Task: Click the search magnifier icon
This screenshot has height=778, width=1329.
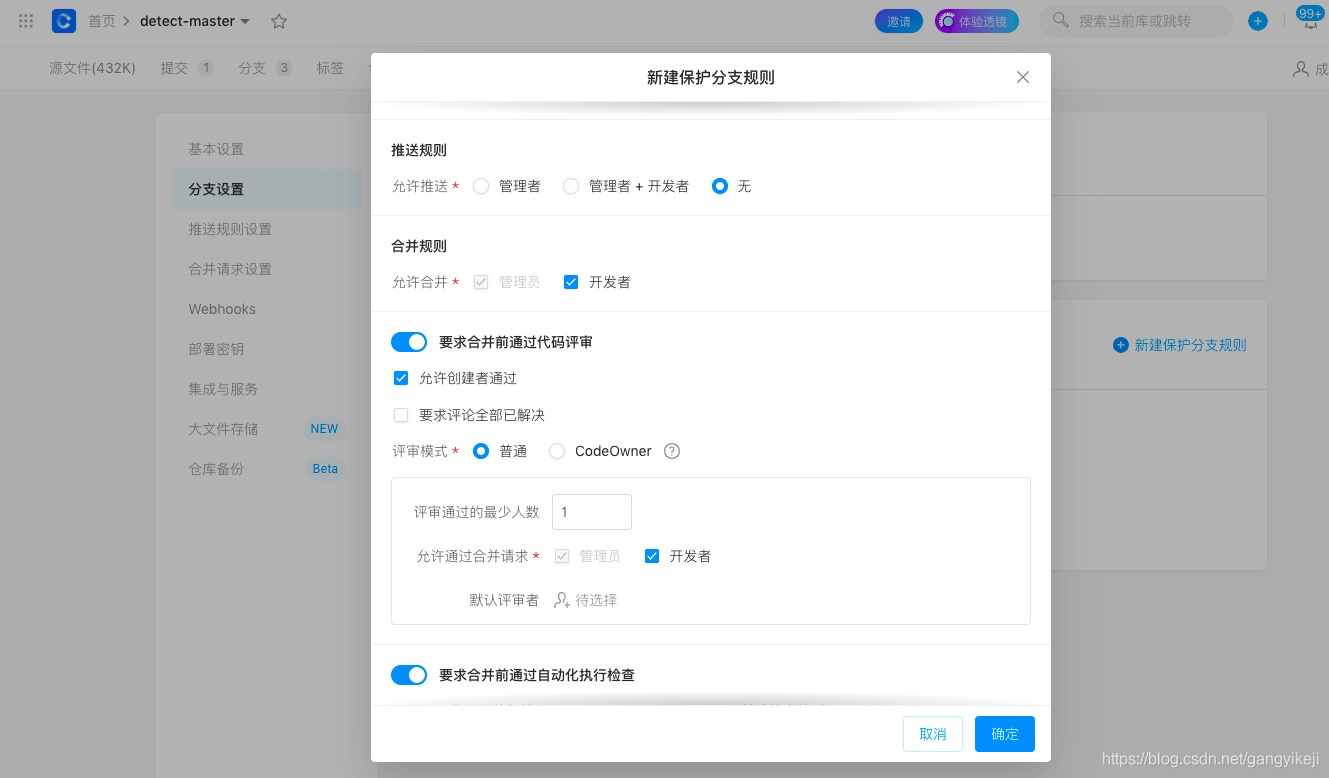Action: point(1060,20)
